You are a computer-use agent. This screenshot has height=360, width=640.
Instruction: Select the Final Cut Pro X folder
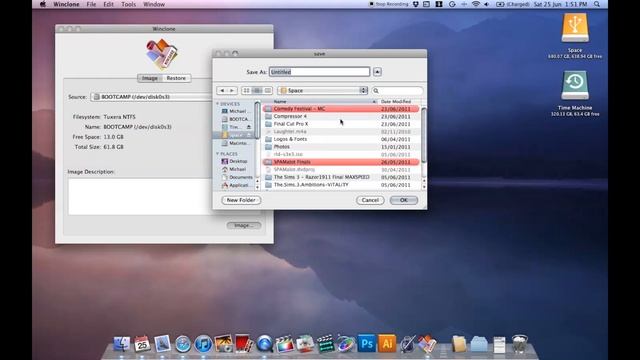(341, 124)
